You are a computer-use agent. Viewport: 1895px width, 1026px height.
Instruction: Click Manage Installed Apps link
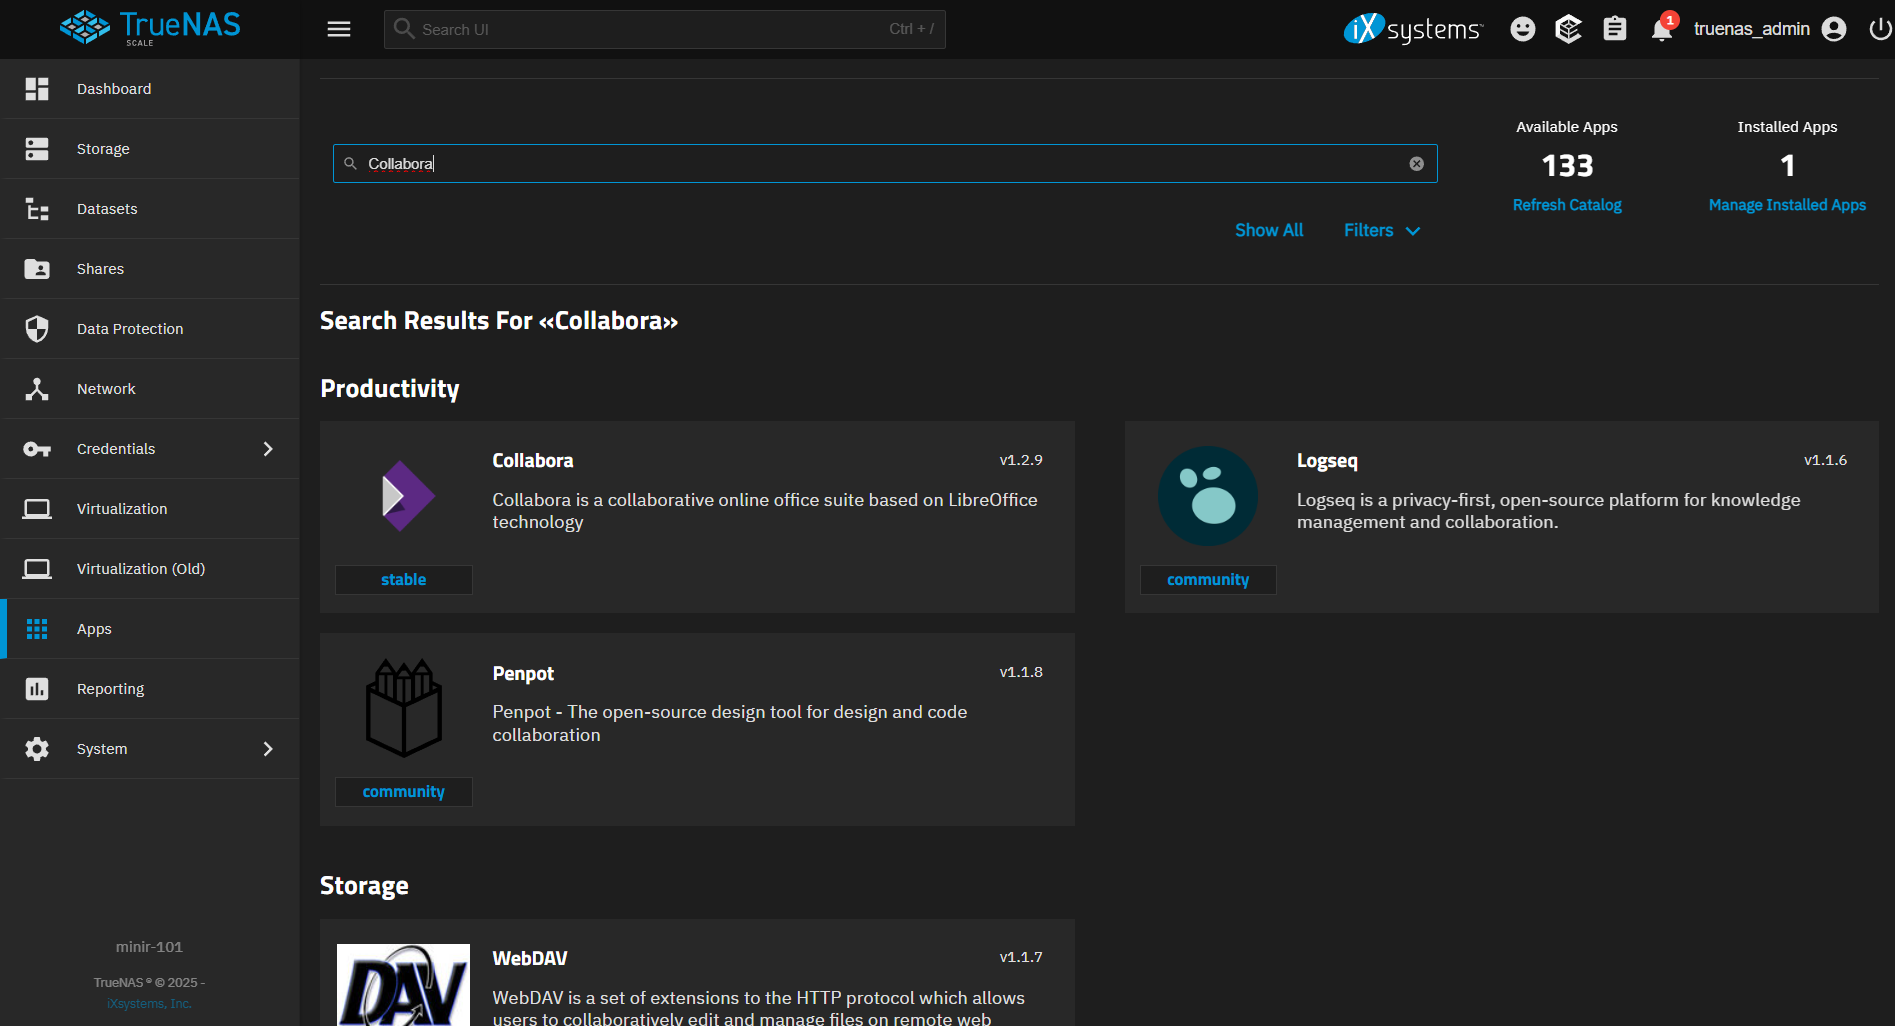point(1787,205)
